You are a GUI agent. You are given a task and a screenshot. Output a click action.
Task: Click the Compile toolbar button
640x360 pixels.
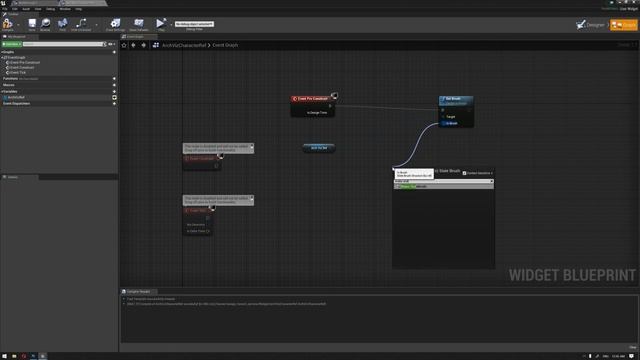coord(8,24)
